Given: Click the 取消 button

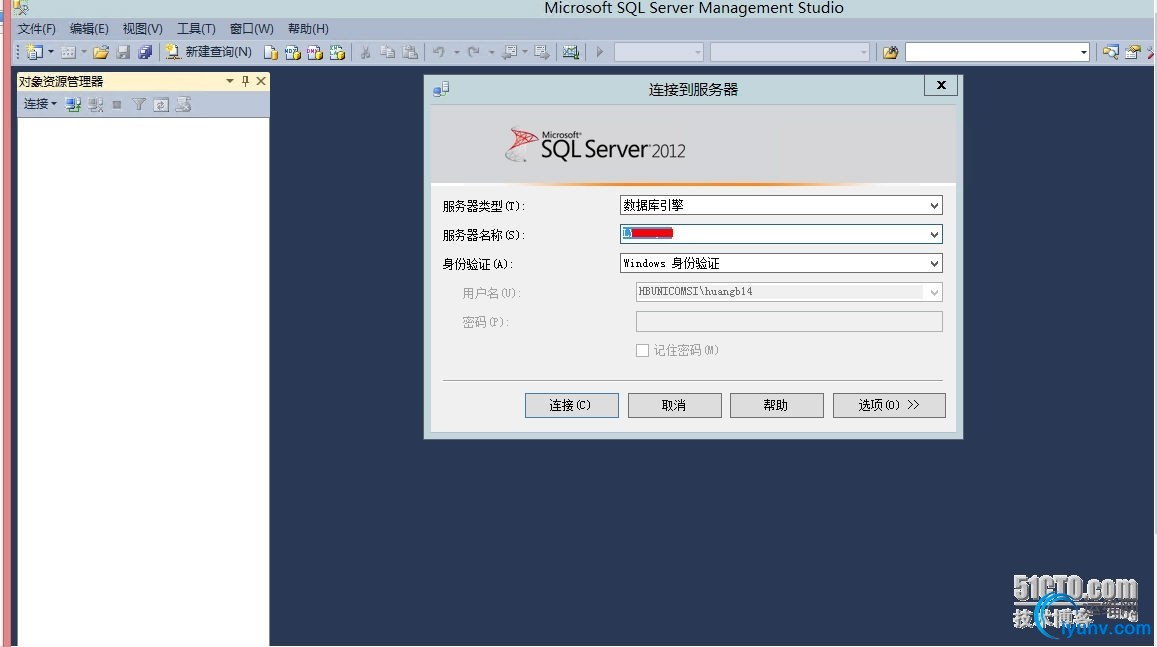Looking at the screenshot, I should coord(674,405).
